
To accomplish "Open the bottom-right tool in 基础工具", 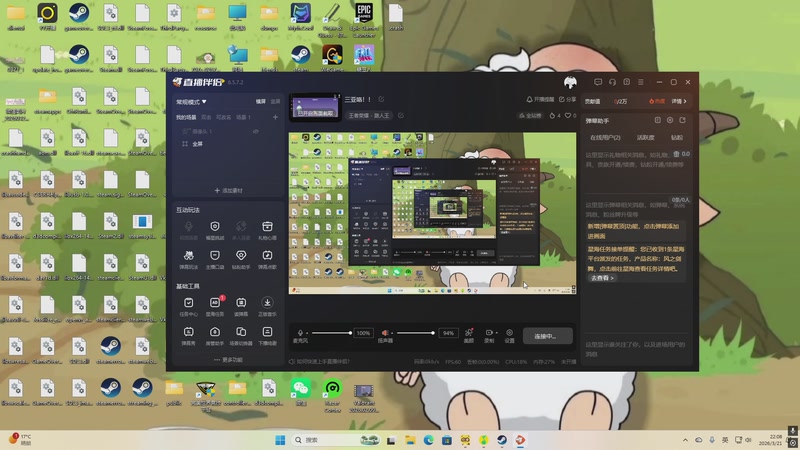I will (267, 336).
